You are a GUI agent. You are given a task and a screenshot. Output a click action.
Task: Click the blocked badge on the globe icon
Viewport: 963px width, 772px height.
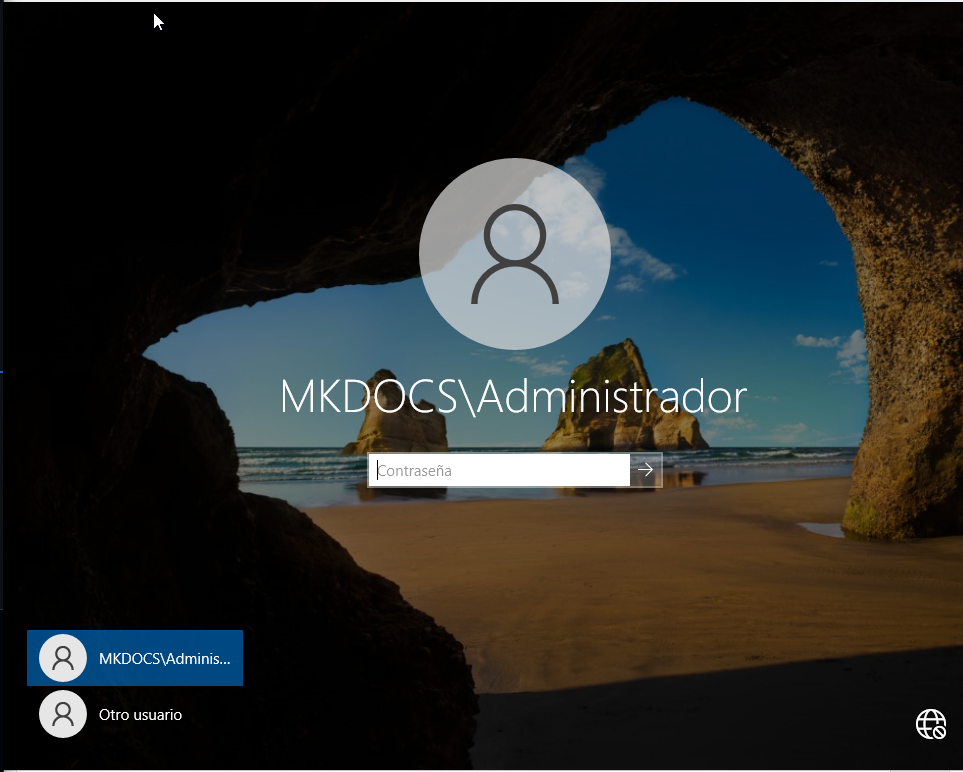(x=939, y=732)
